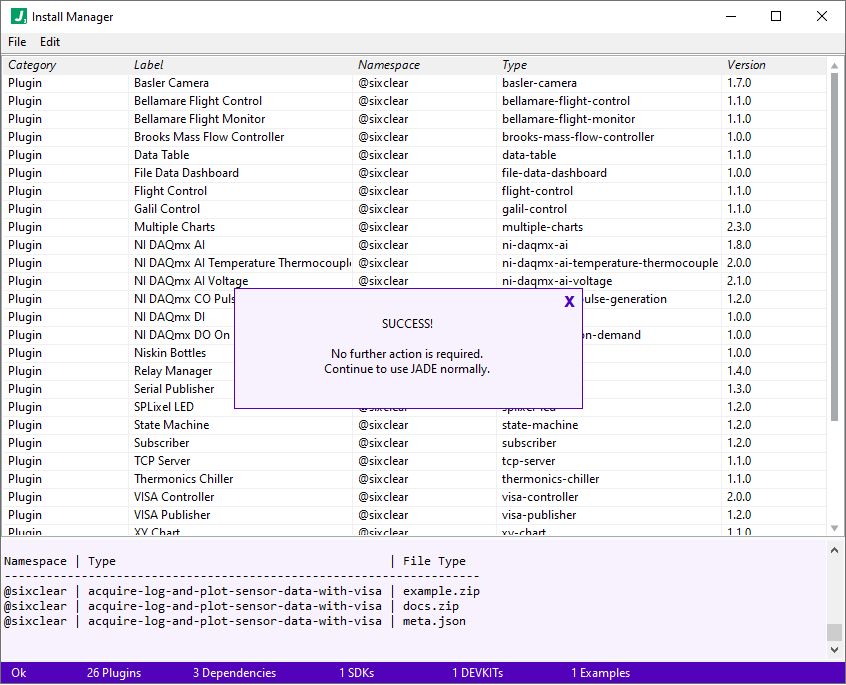Click version 2.3.0 of Multiple Charts
The width and height of the screenshot is (846, 685).
(739, 227)
